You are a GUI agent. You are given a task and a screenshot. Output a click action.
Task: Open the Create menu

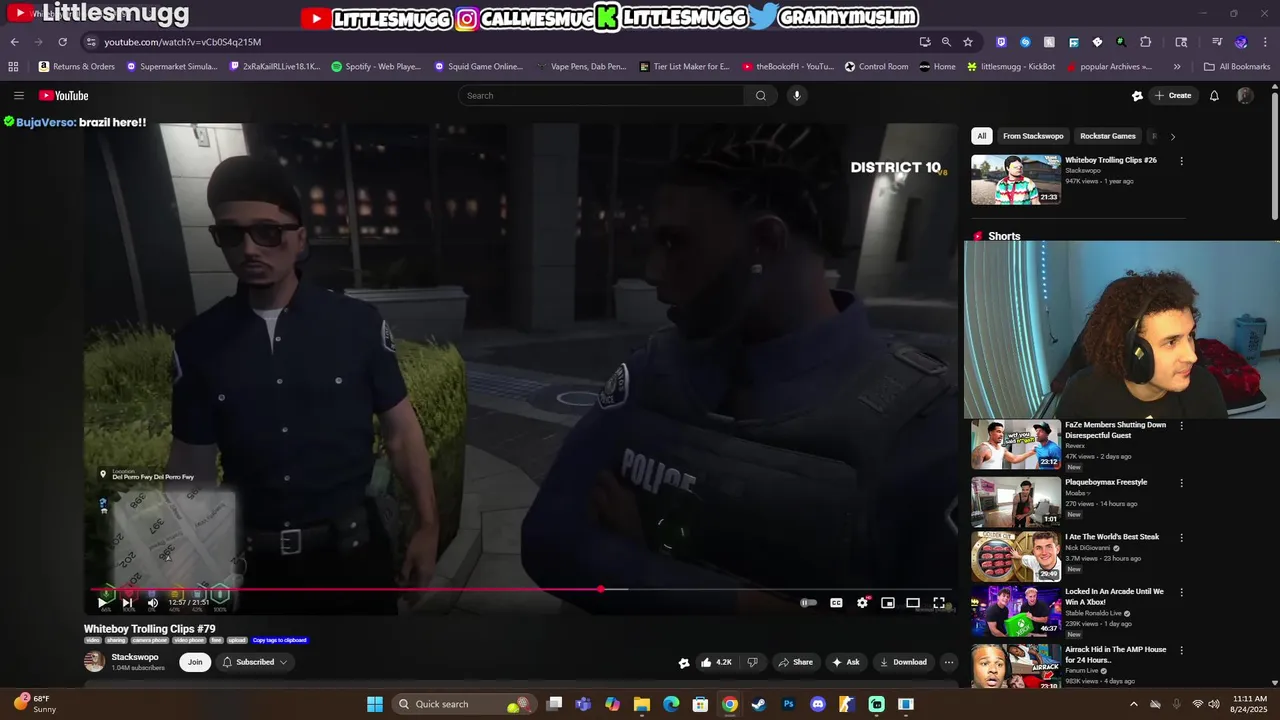click(1173, 95)
